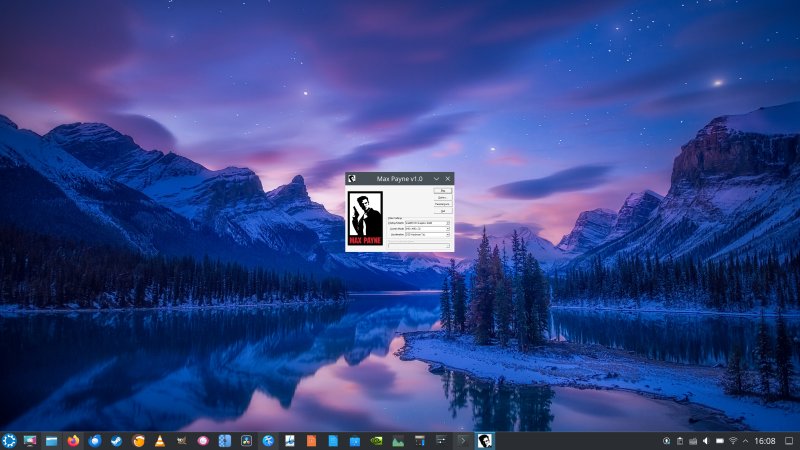800x450 pixels.
Task: Open the settings sliders icon in taskbar
Action: (x=441, y=440)
